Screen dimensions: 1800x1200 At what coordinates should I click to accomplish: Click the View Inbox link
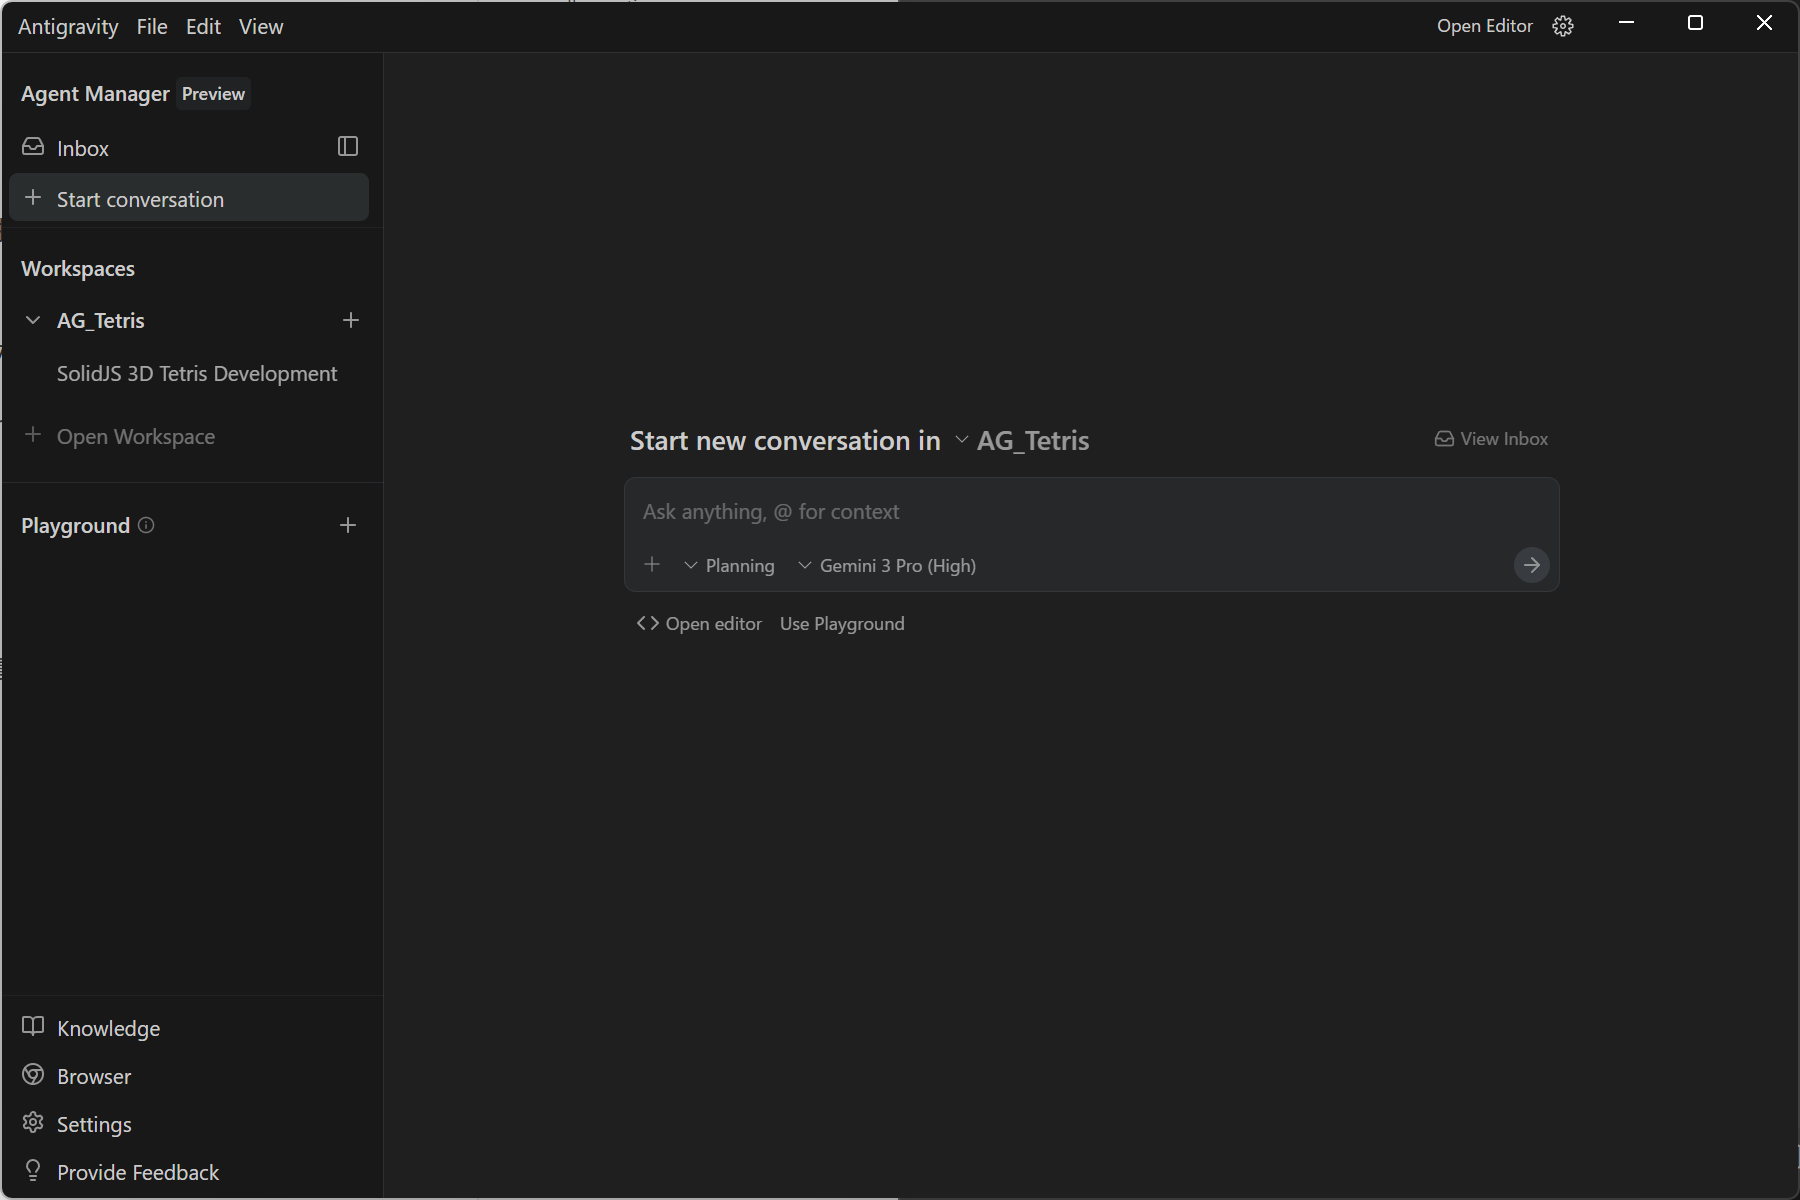[1491, 439]
